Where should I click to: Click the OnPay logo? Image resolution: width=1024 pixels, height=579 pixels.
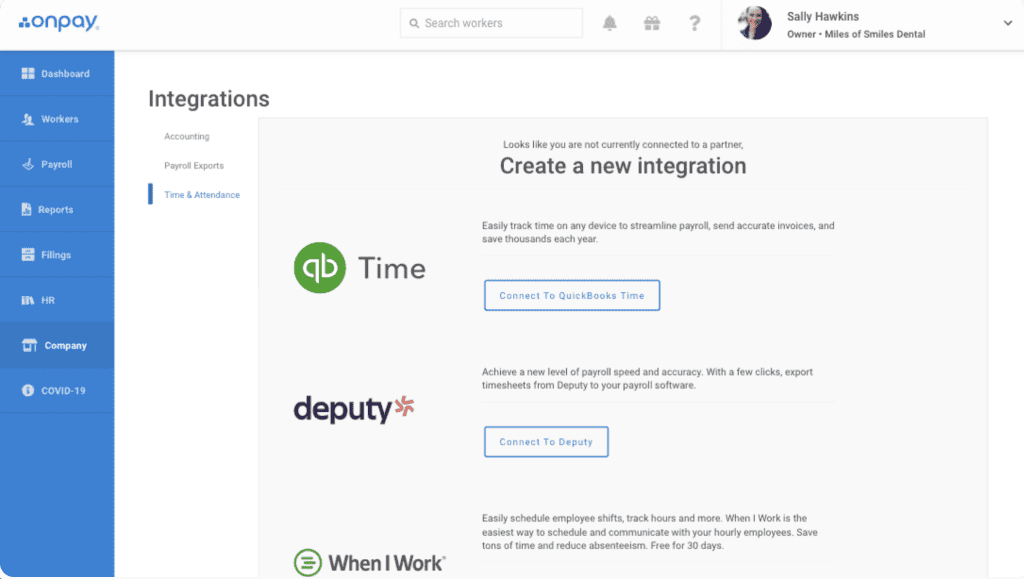59,22
